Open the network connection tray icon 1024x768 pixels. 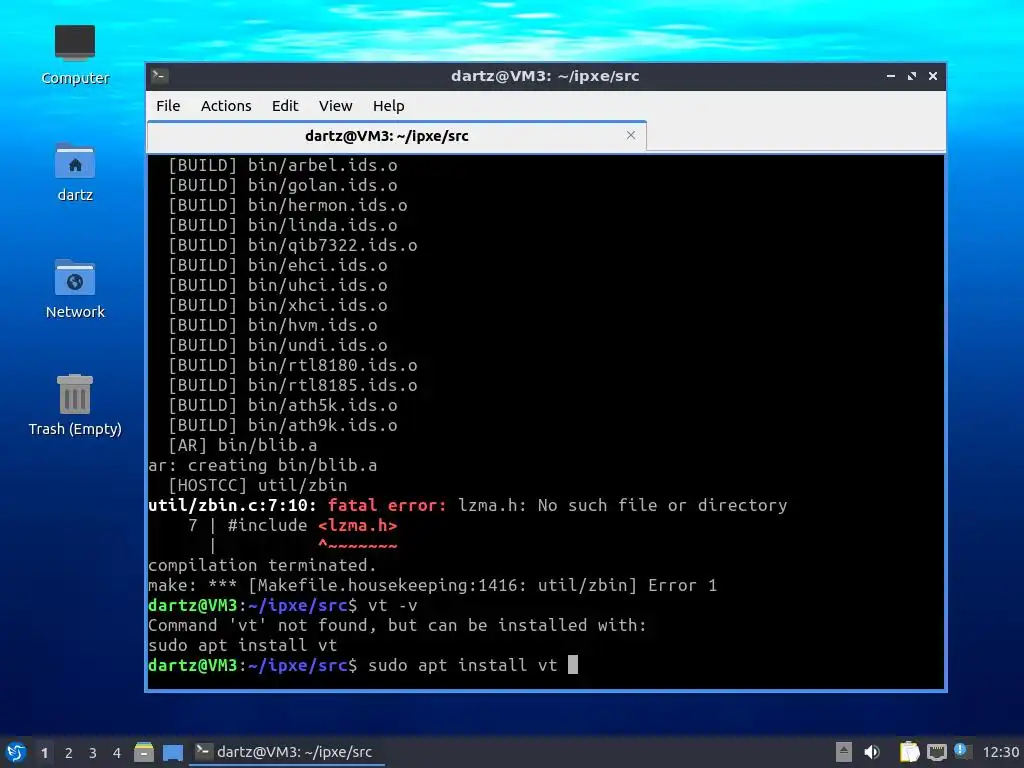(936, 752)
